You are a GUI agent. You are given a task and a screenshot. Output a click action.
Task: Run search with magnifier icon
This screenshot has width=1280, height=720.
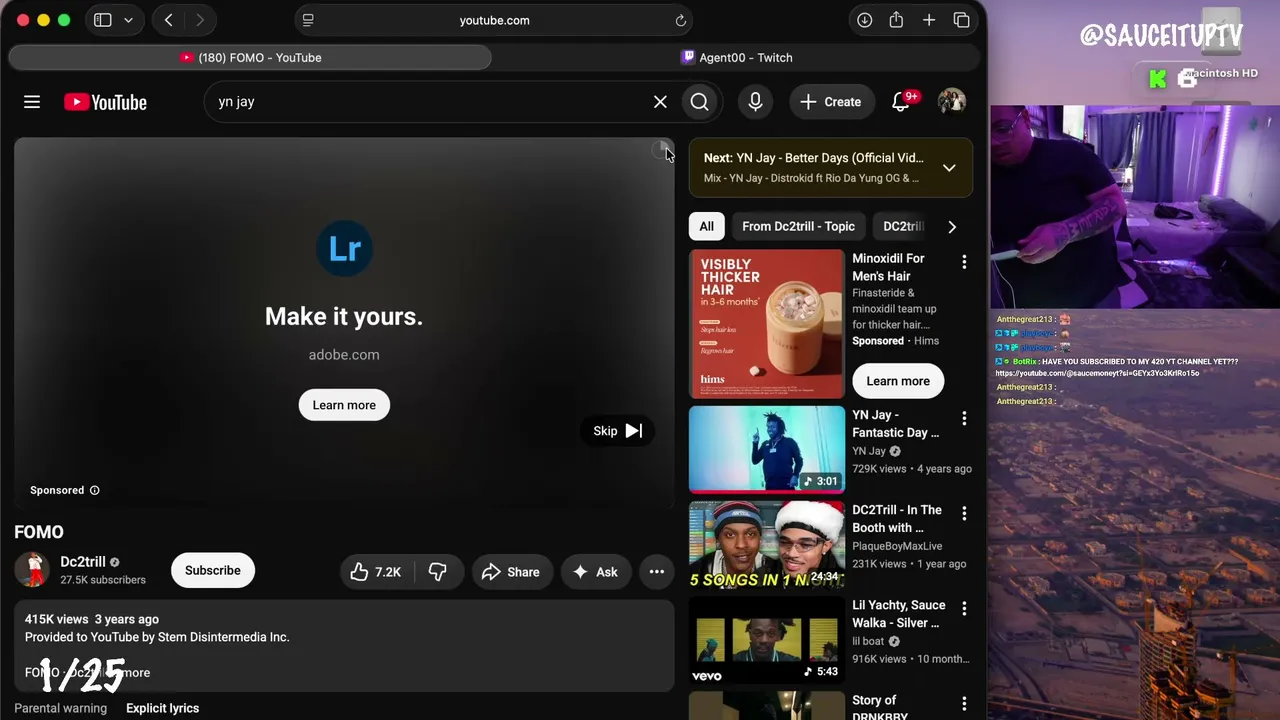(700, 102)
